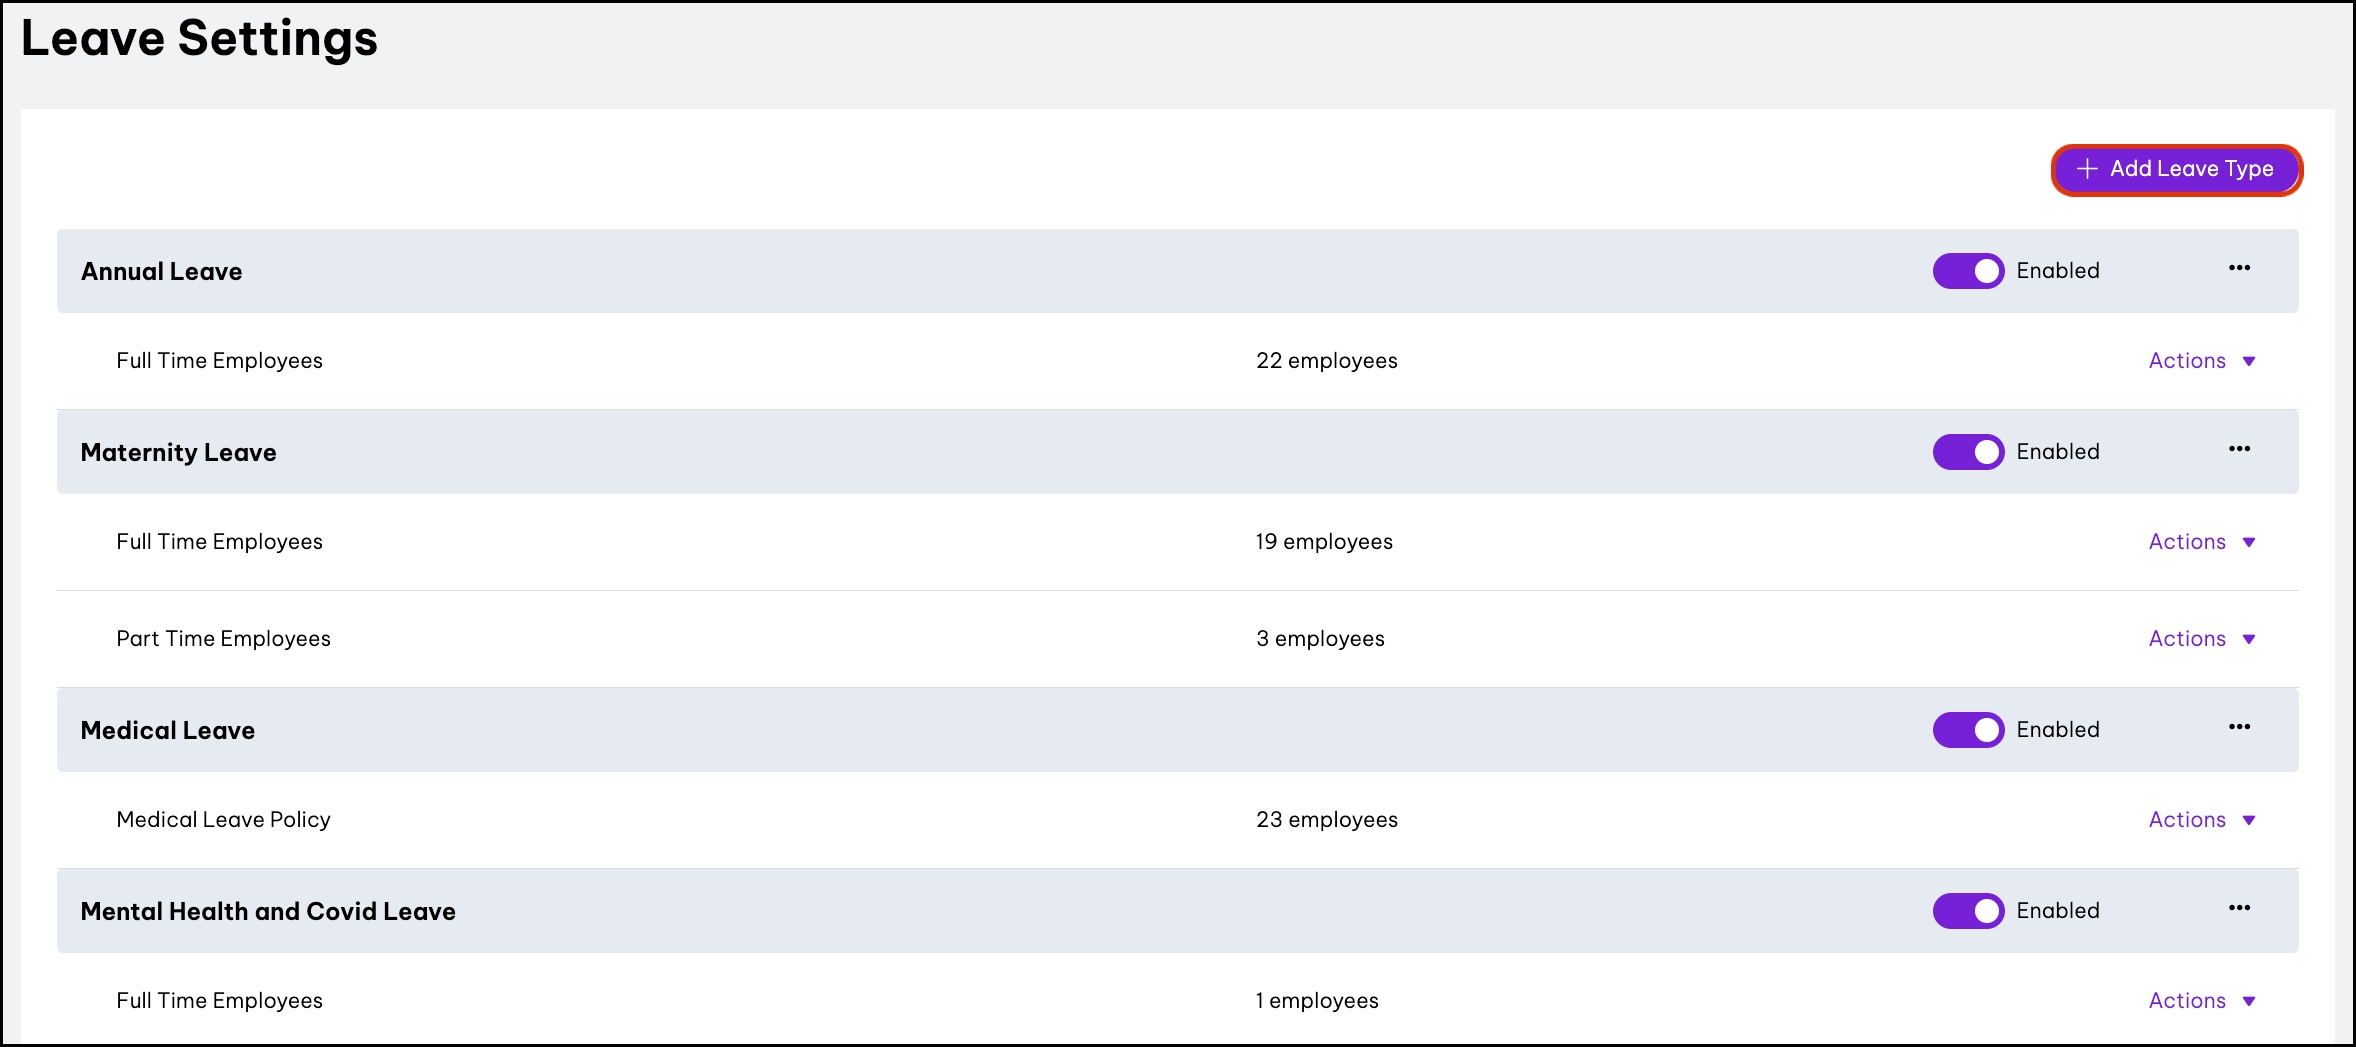Expand Actions for Medical Leave Policy

(2201, 820)
